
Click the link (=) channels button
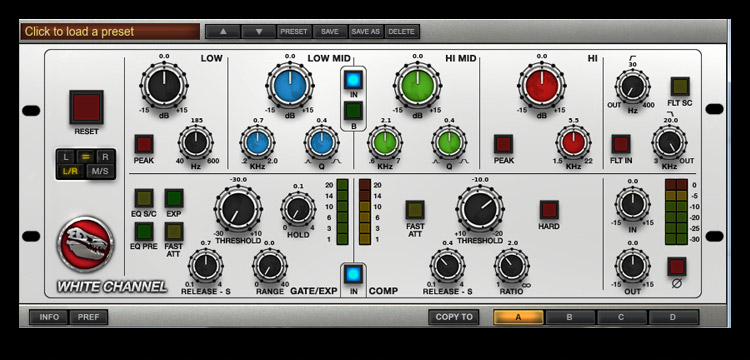(86, 156)
